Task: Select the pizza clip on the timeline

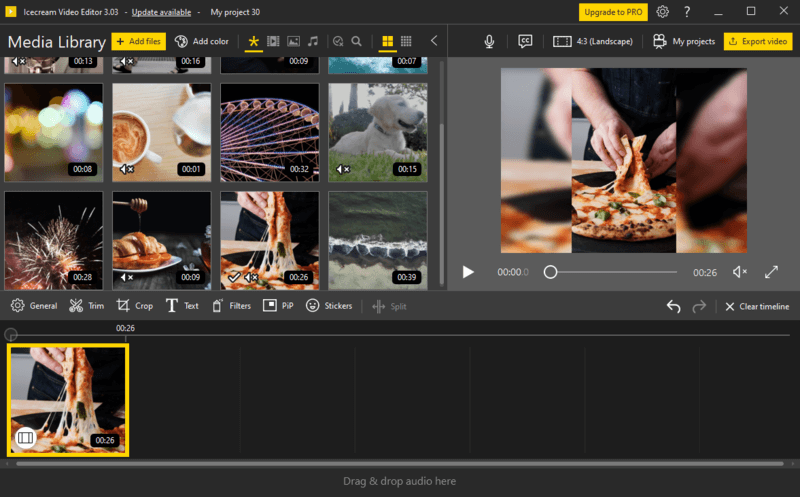Action: tap(68, 400)
